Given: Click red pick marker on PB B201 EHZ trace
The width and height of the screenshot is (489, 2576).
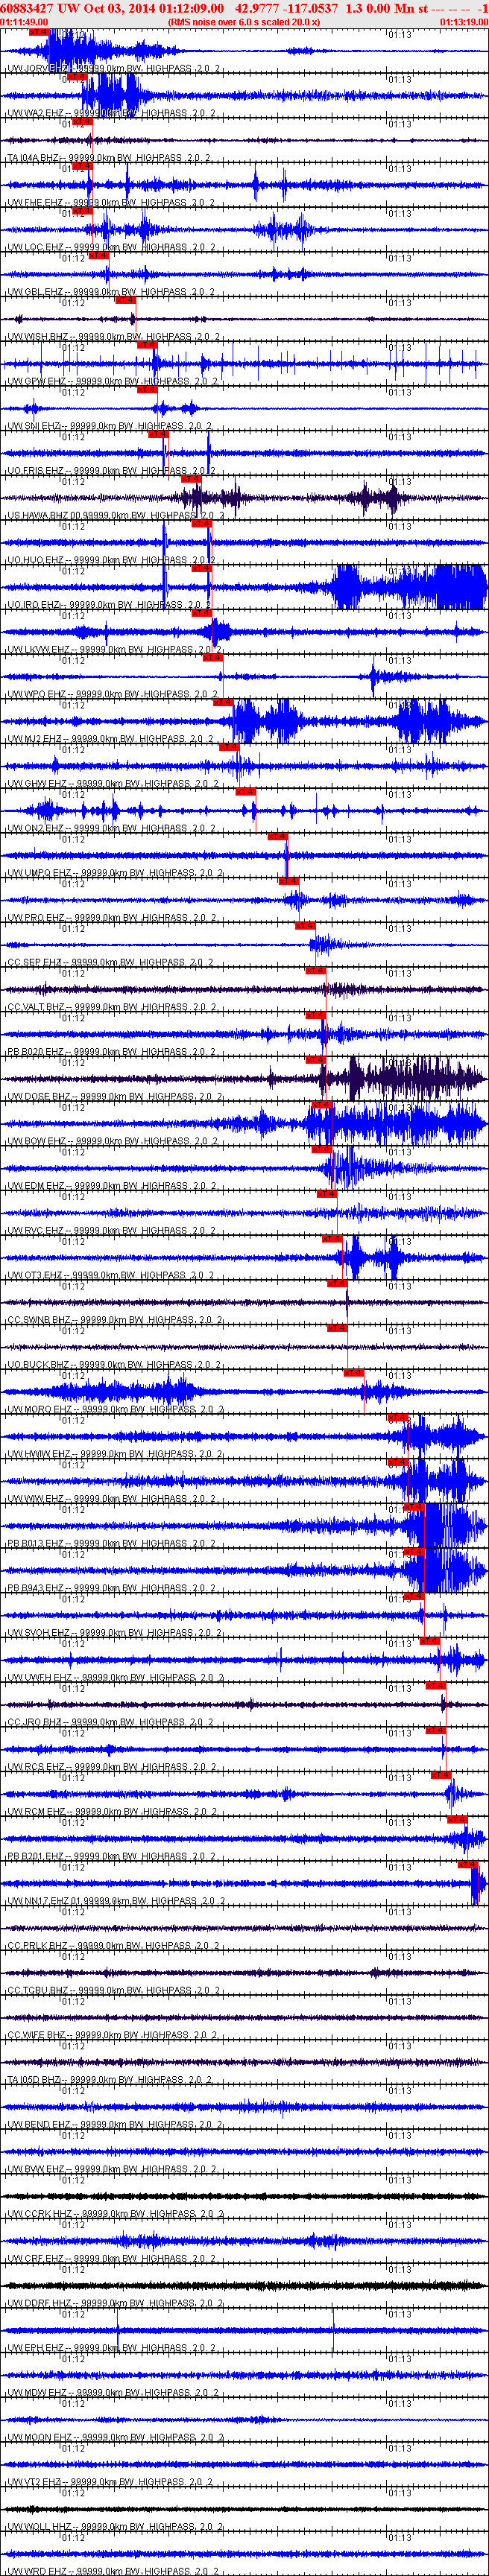Looking at the screenshot, I should pyautogui.click(x=458, y=1820).
